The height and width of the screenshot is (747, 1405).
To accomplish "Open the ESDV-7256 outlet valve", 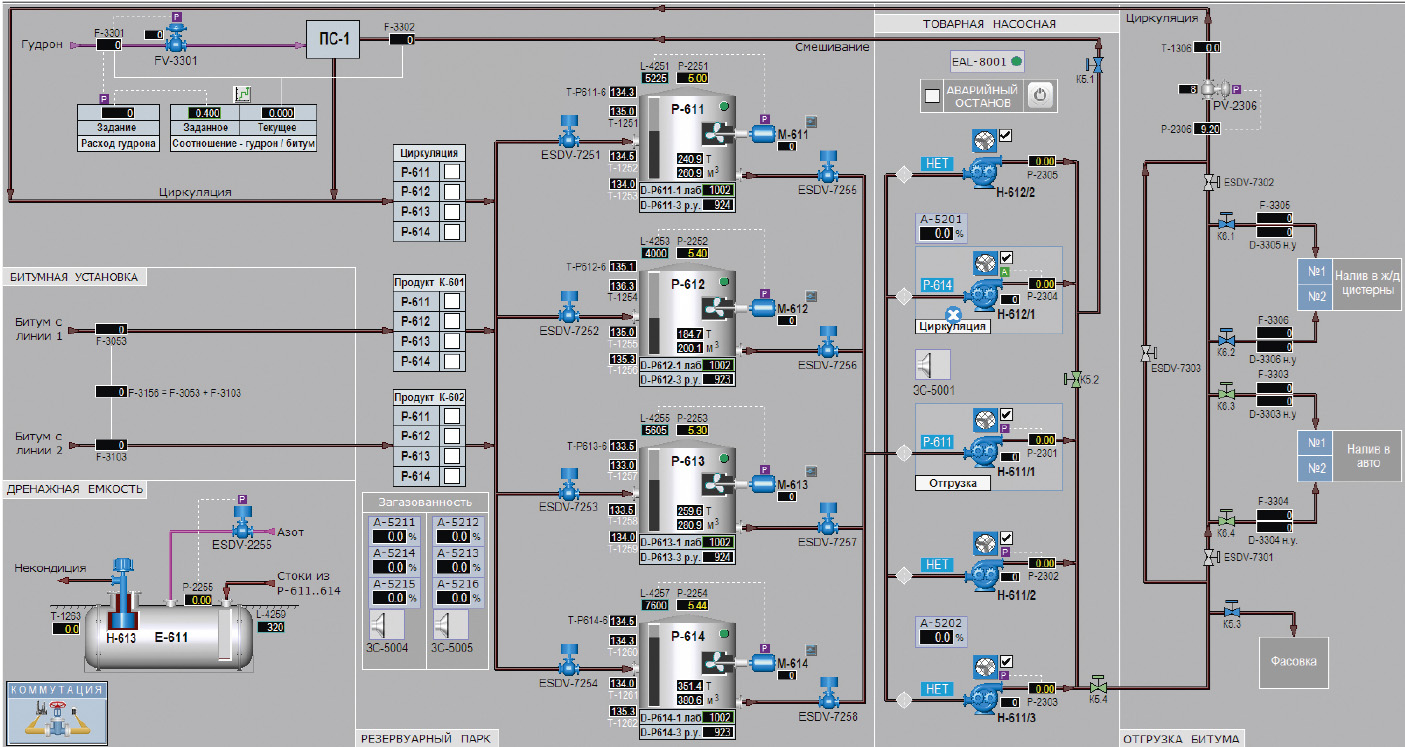I will click(827, 344).
